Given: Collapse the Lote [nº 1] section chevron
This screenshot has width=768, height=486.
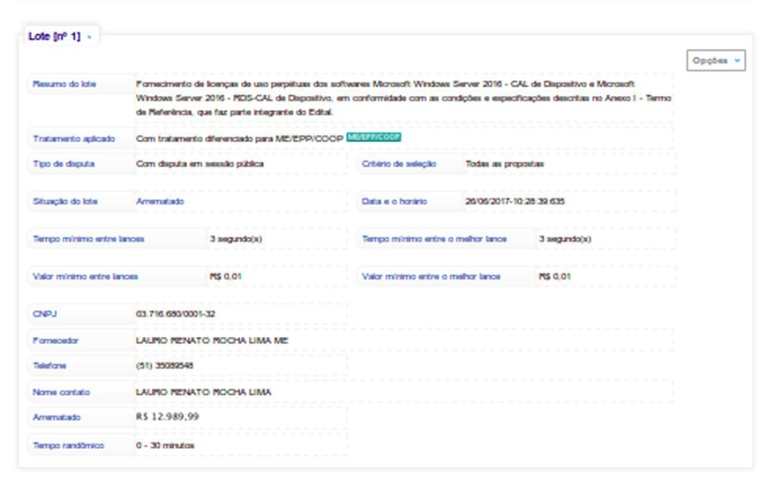Looking at the screenshot, I should tap(89, 37).
